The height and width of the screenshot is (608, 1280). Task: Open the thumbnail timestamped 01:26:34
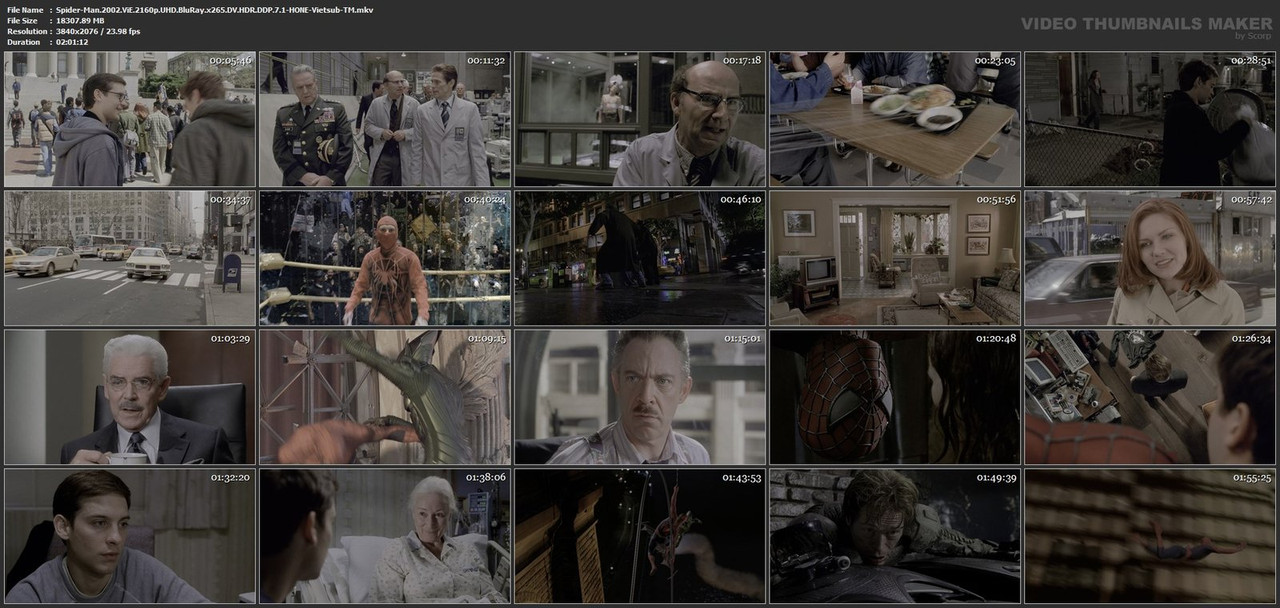pos(1150,397)
